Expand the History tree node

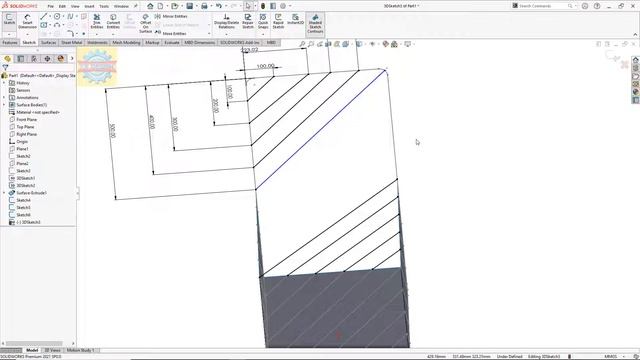click(x=4, y=83)
